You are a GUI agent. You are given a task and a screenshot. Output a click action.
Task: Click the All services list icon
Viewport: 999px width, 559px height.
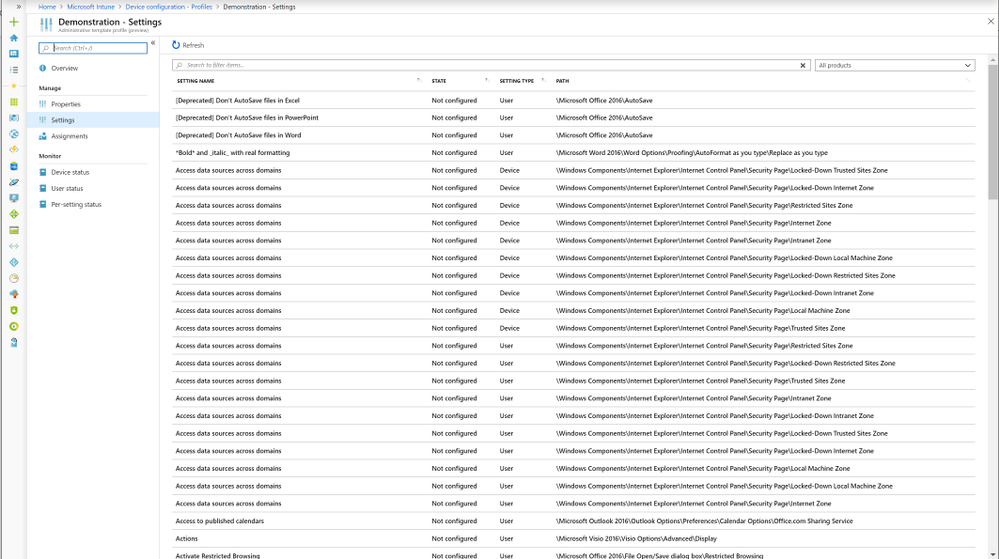(13, 70)
